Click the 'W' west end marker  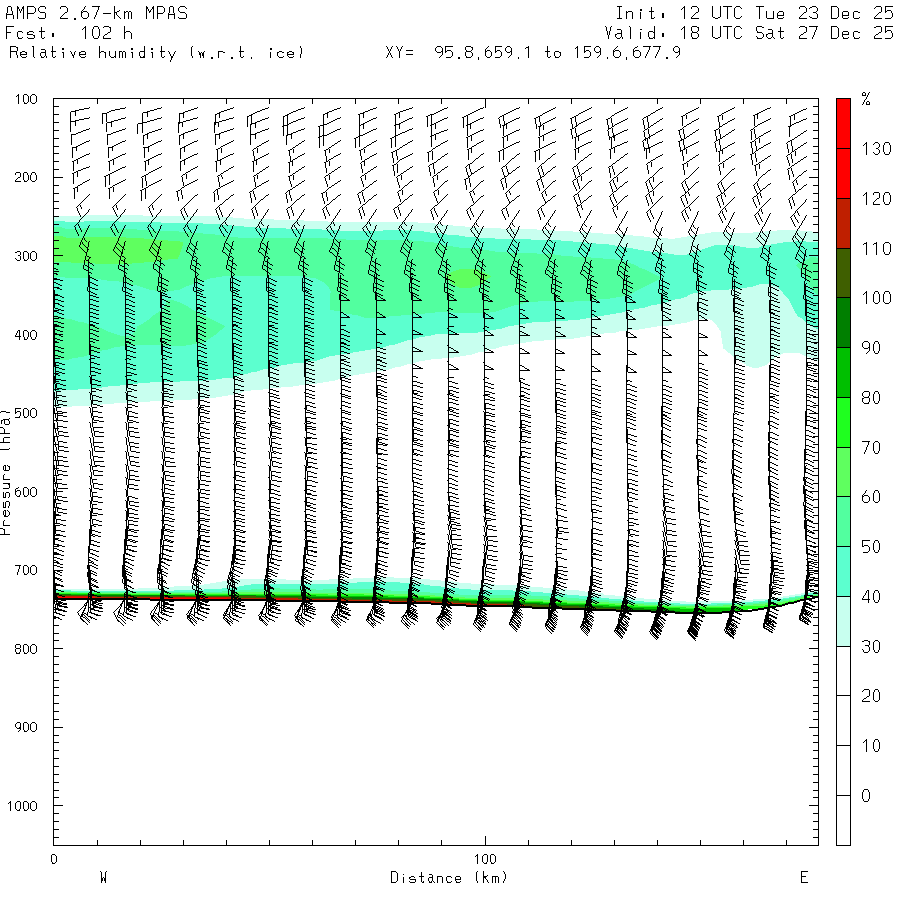pos(103,878)
